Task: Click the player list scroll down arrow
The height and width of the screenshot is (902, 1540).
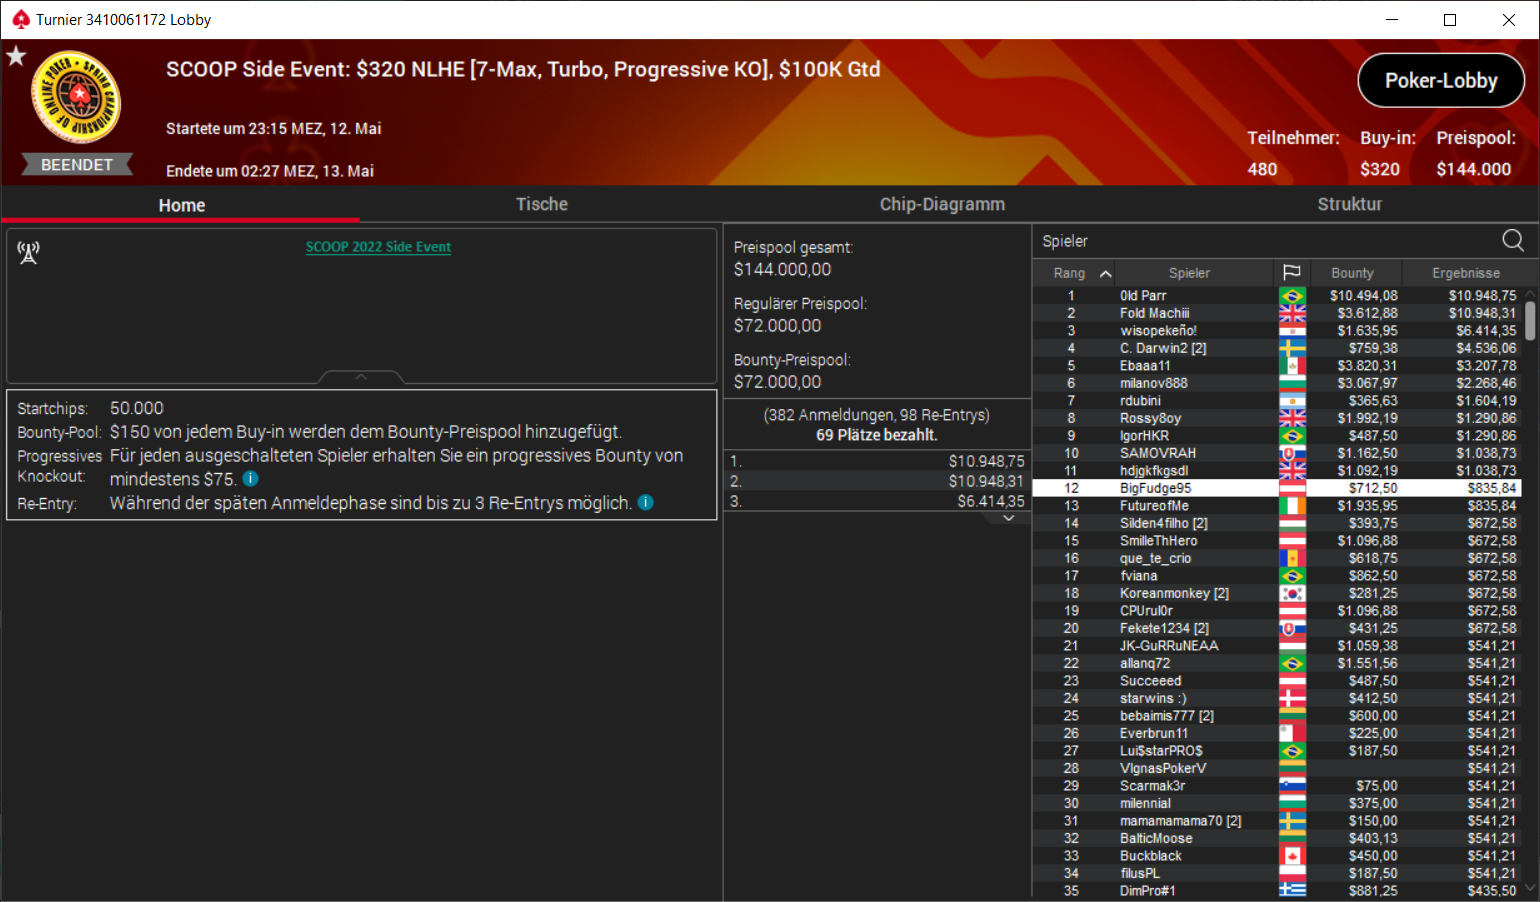Action: [1530, 889]
